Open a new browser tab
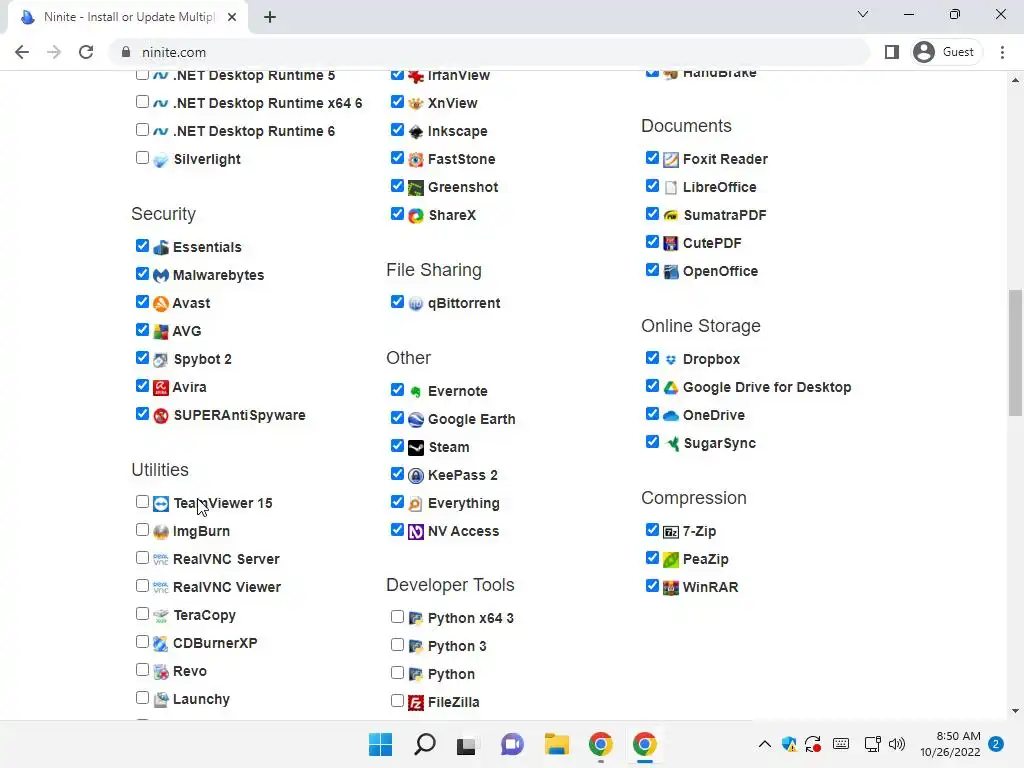Viewport: 1024px width, 768px height. point(270,17)
